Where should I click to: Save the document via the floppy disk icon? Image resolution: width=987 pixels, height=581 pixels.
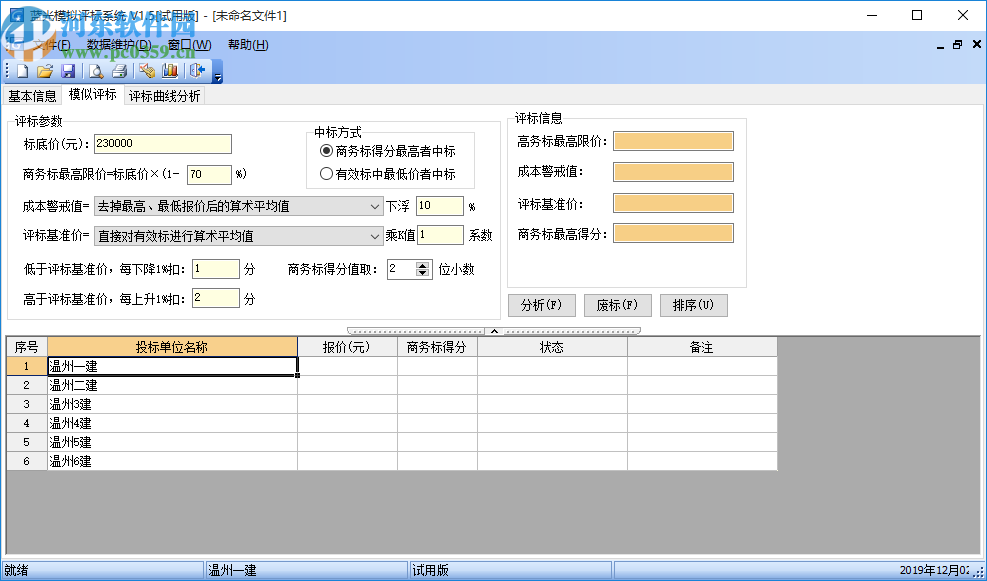(68, 70)
